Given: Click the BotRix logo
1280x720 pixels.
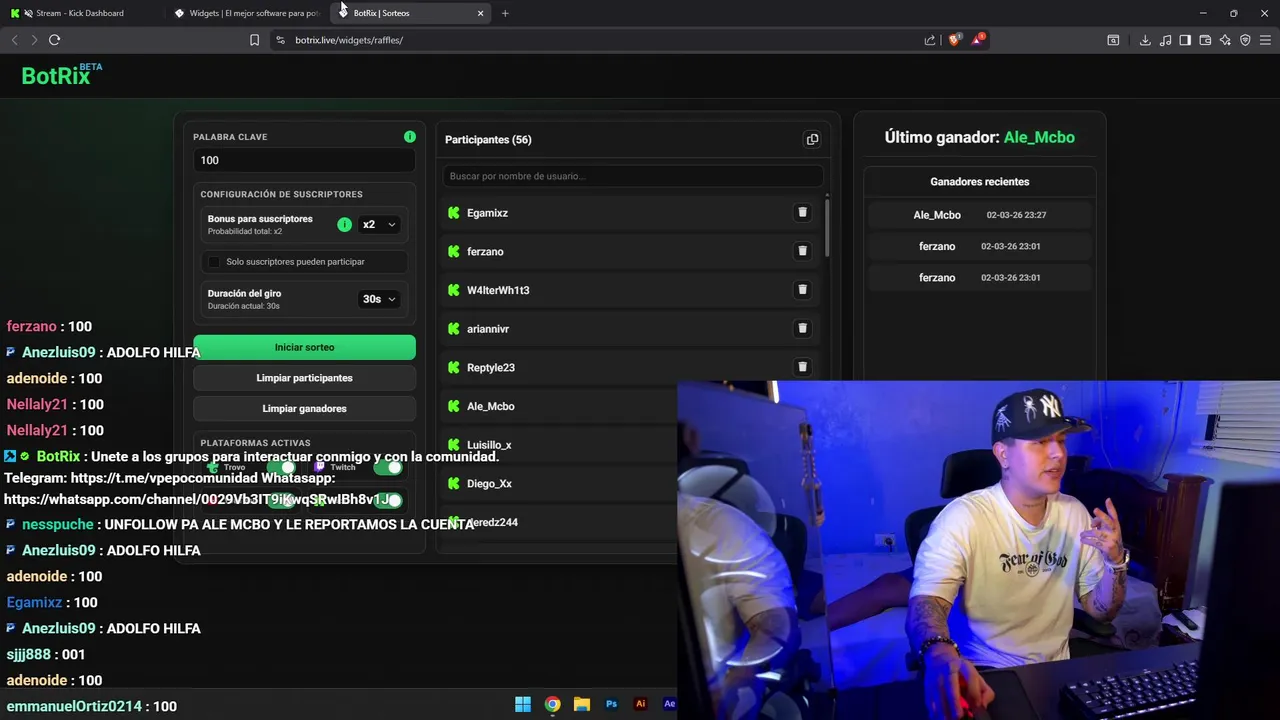Looking at the screenshot, I should (x=61, y=75).
